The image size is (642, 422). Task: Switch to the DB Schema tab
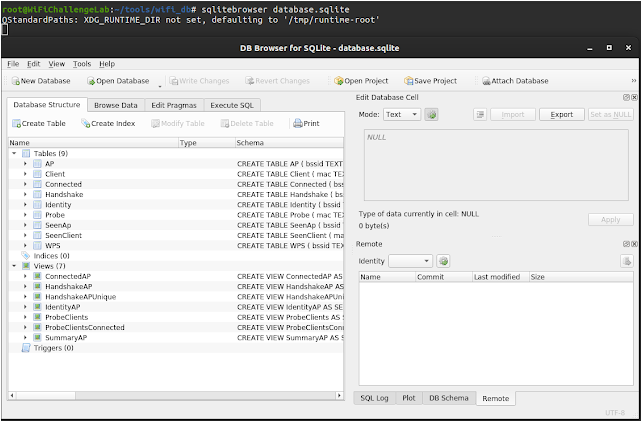449,398
